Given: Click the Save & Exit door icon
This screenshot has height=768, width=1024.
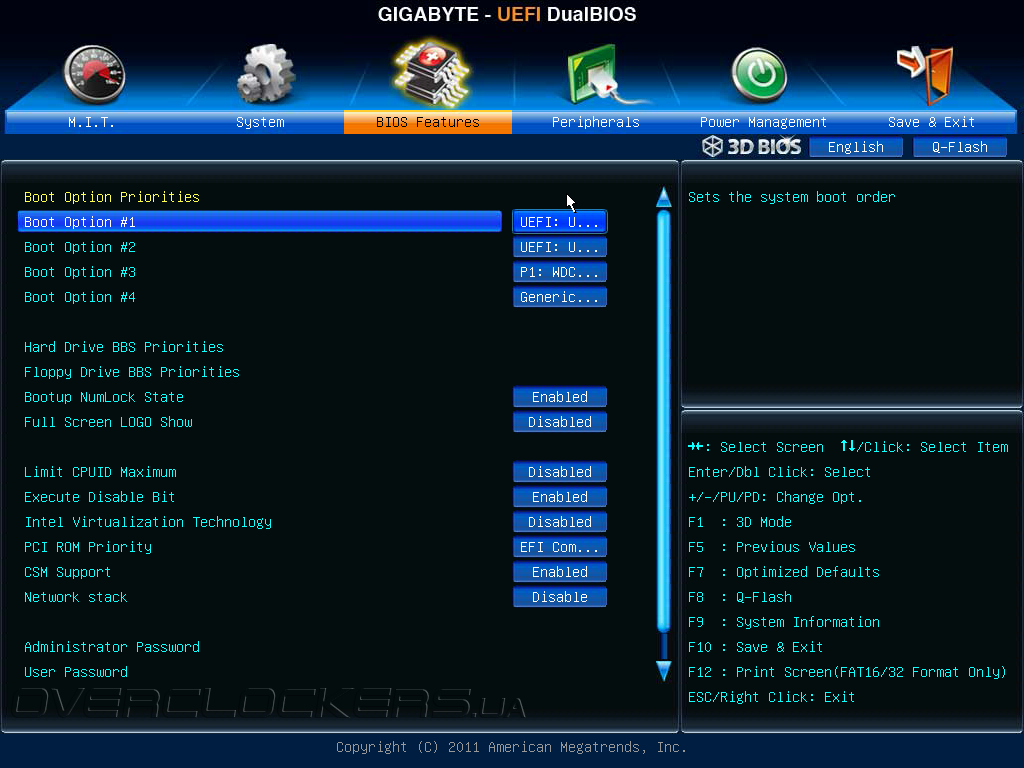Looking at the screenshot, I should pyautogui.click(x=927, y=74).
